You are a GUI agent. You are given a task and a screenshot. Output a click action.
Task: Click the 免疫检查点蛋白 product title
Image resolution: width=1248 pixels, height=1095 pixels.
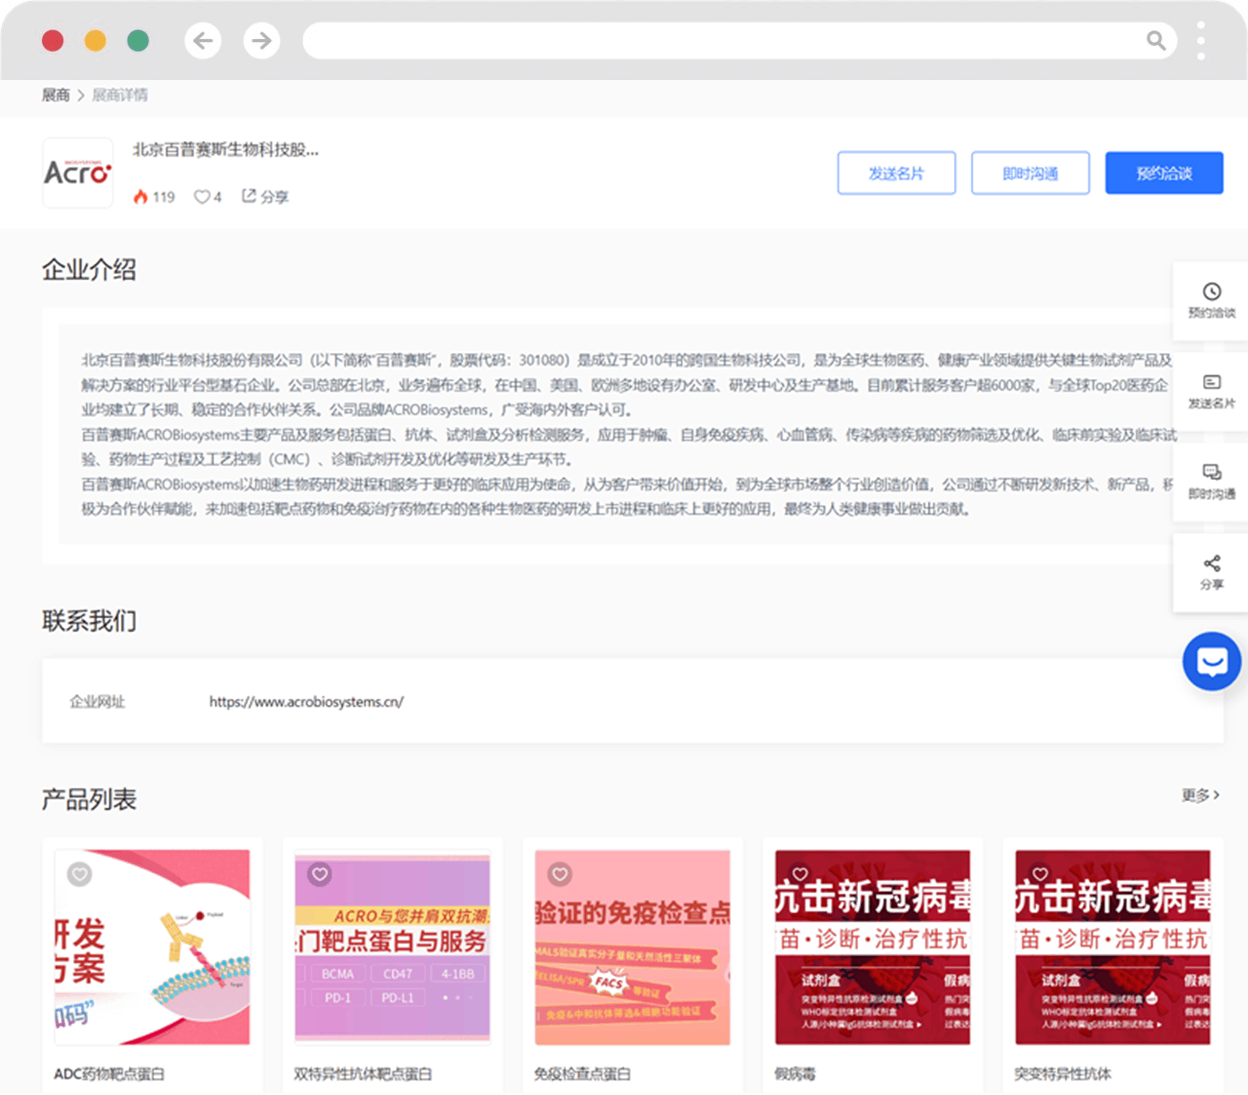point(582,1074)
